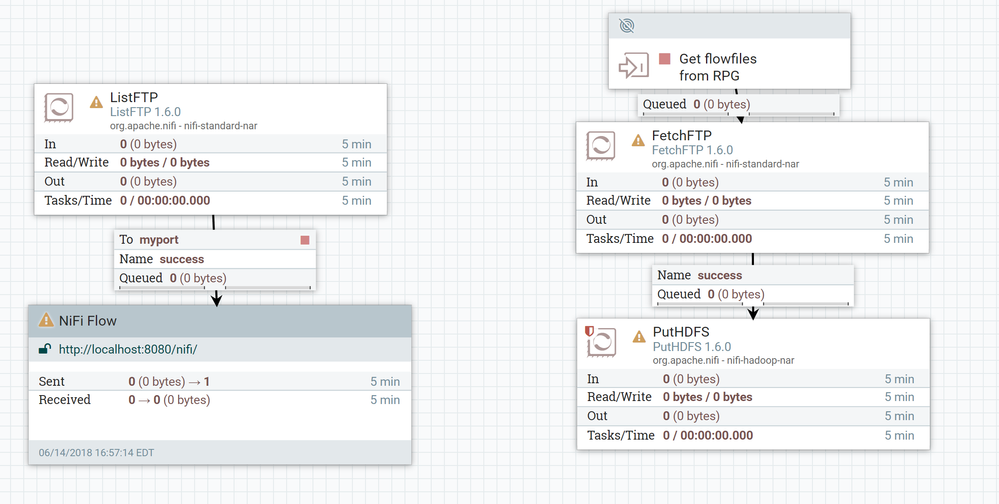The height and width of the screenshot is (504, 999).
Task: Click the unlocked padlock beside localhost URL
Action: point(44,349)
